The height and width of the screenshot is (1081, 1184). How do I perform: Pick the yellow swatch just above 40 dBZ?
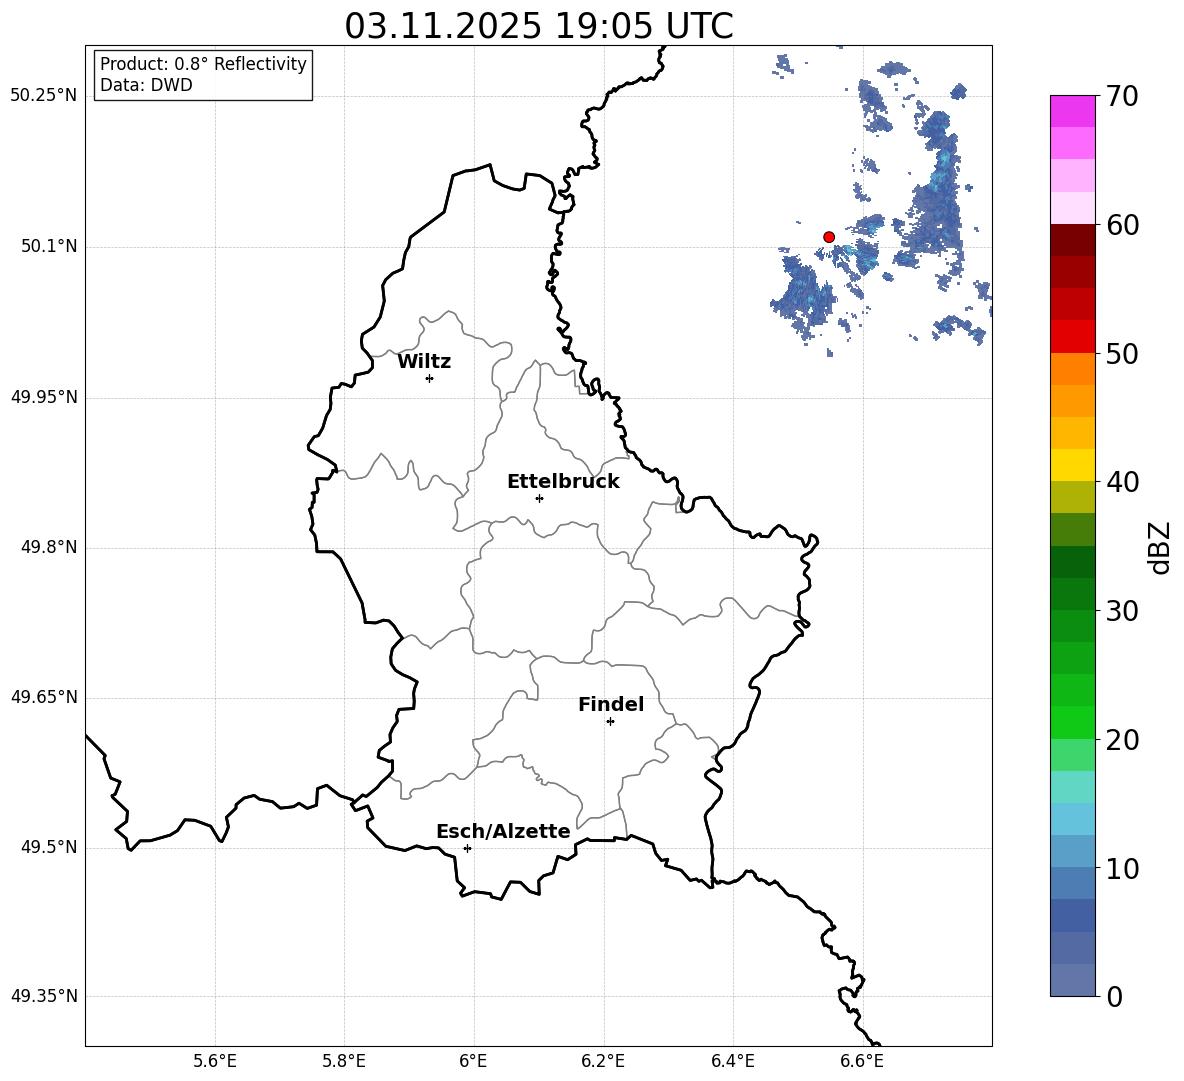(1072, 465)
